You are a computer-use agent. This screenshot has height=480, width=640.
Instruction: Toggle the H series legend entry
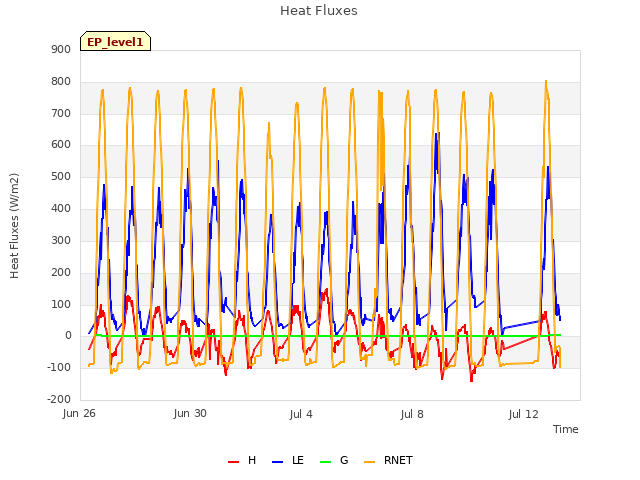(x=242, y=460)
